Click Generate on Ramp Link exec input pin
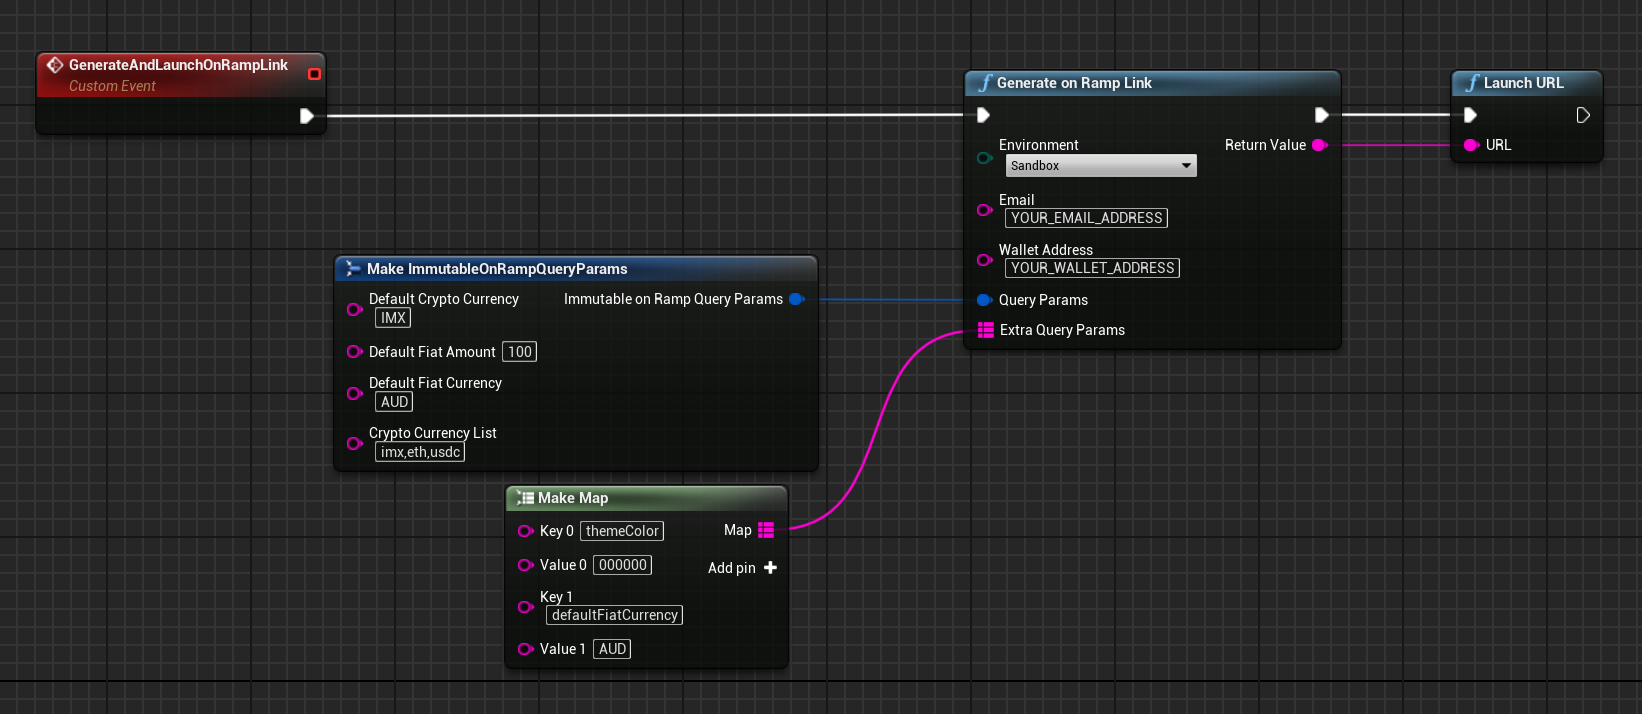Screen dimensions: 1642x714 coord(983,115)
